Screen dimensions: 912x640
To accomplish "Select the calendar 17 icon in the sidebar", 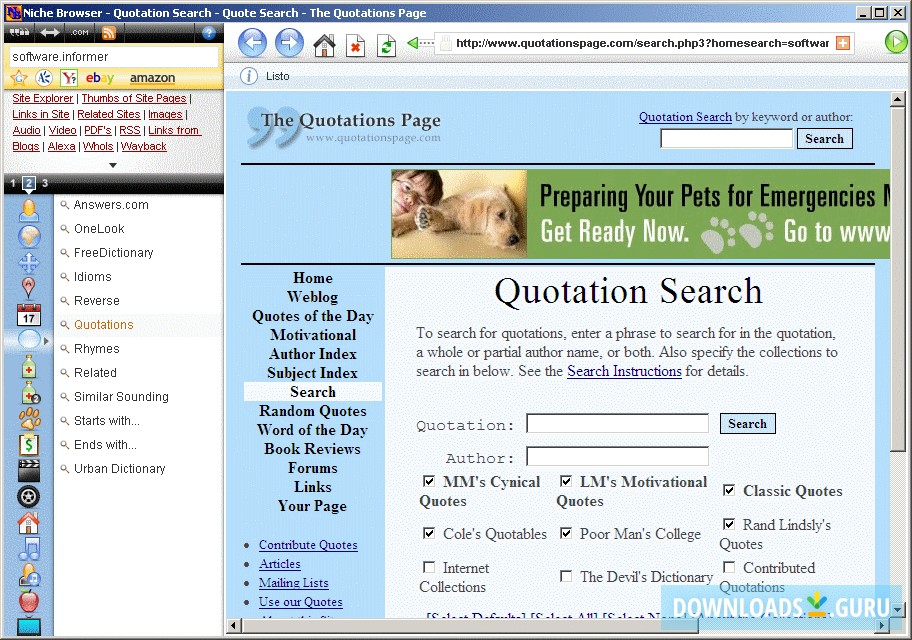I will coord(28,317).
